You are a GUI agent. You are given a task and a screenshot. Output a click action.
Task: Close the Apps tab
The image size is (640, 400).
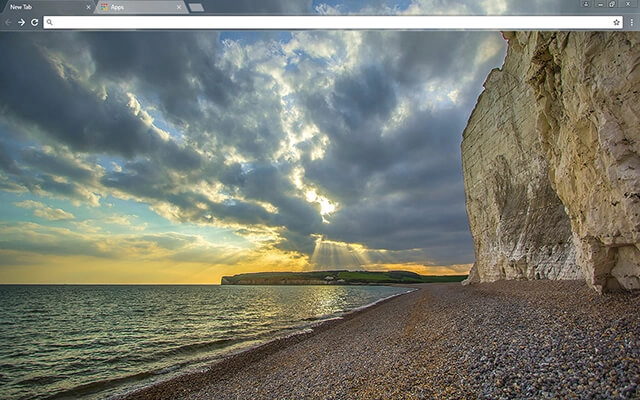[x=179, y=7]
